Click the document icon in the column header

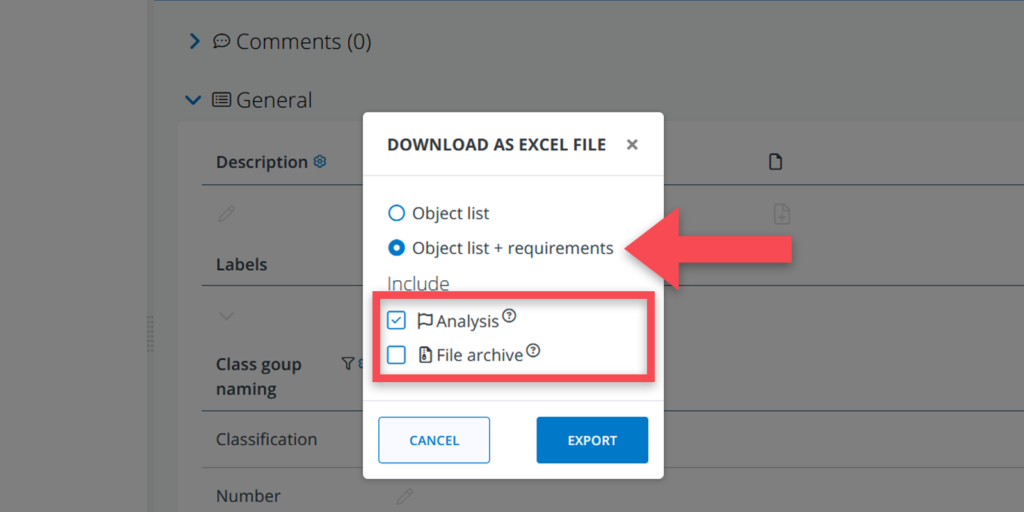775,162
